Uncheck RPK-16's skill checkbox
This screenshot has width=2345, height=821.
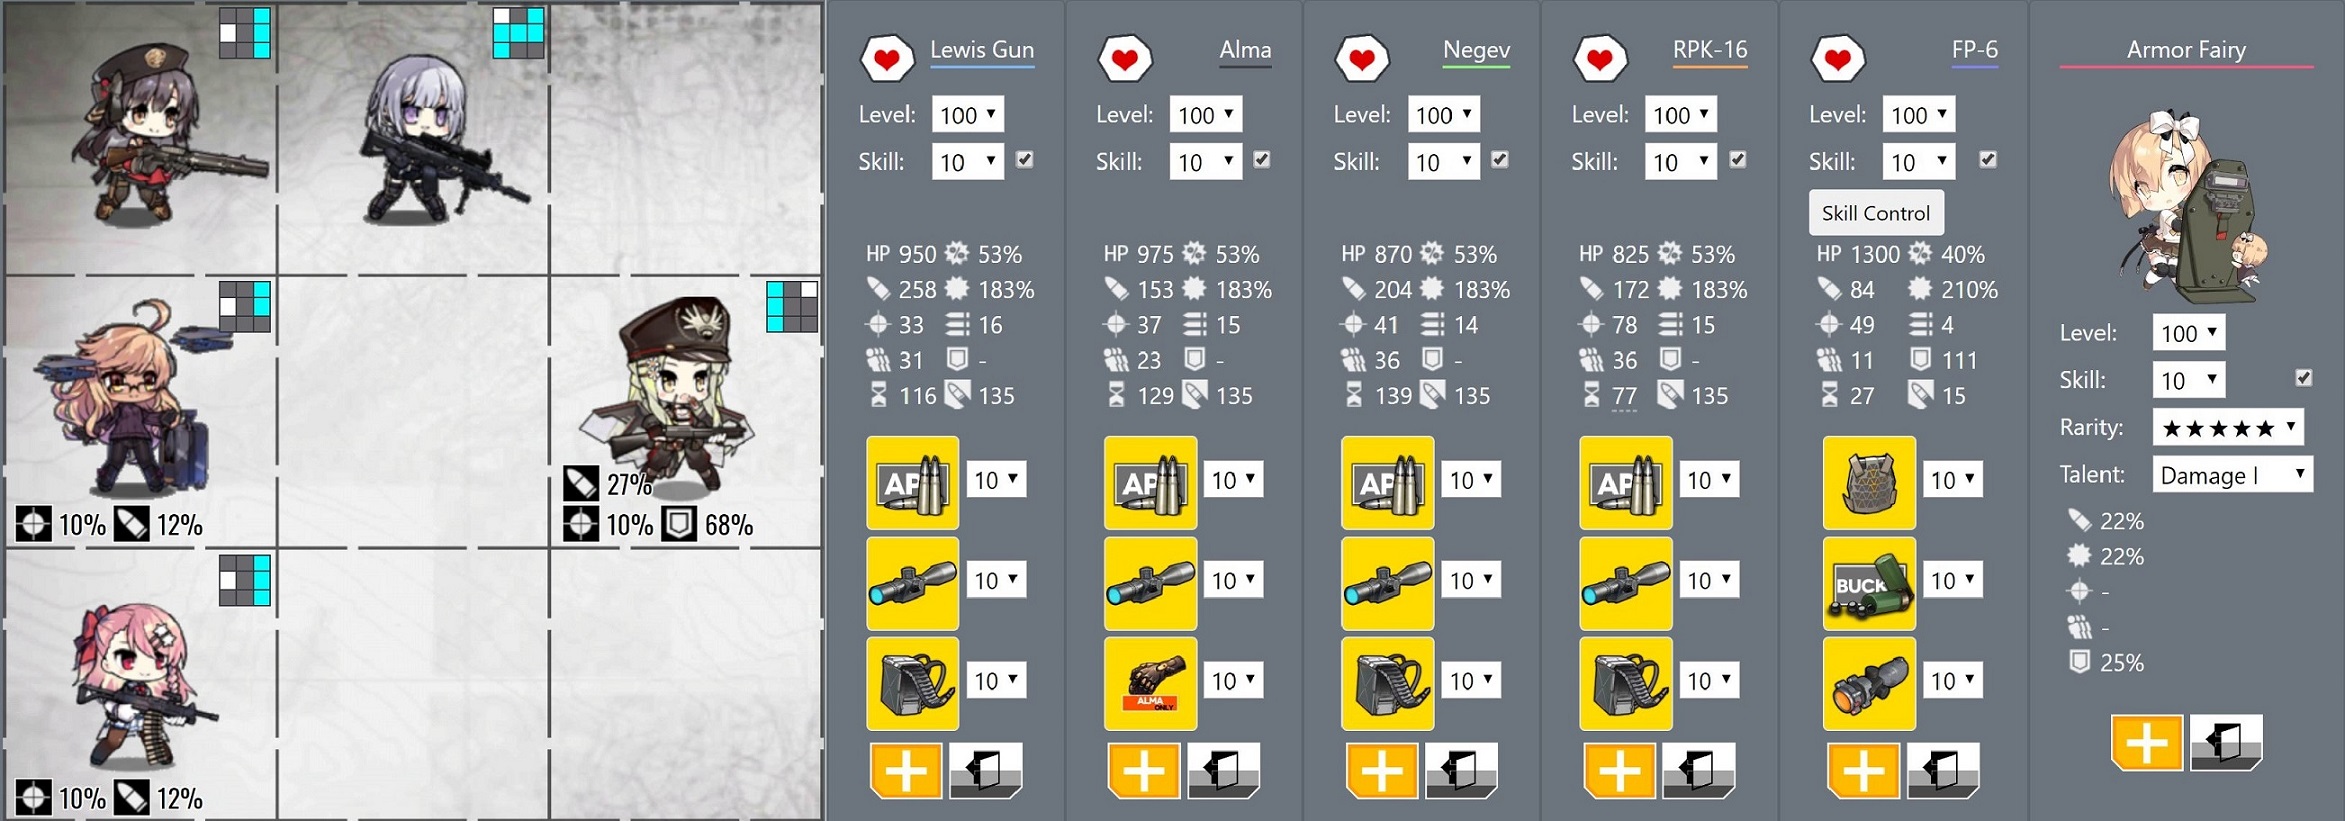point(1738,159)
